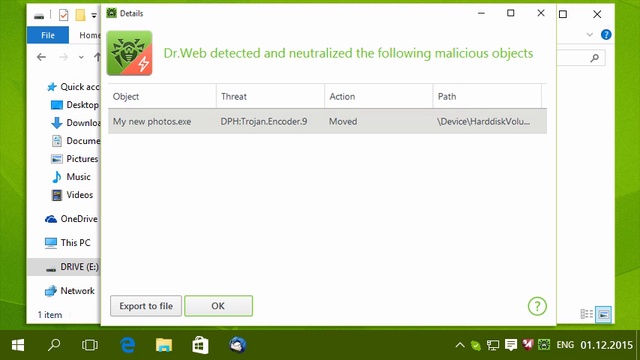Click the Export to file button
The height and width of the screenshot is (360, 640).
point(146,306)
